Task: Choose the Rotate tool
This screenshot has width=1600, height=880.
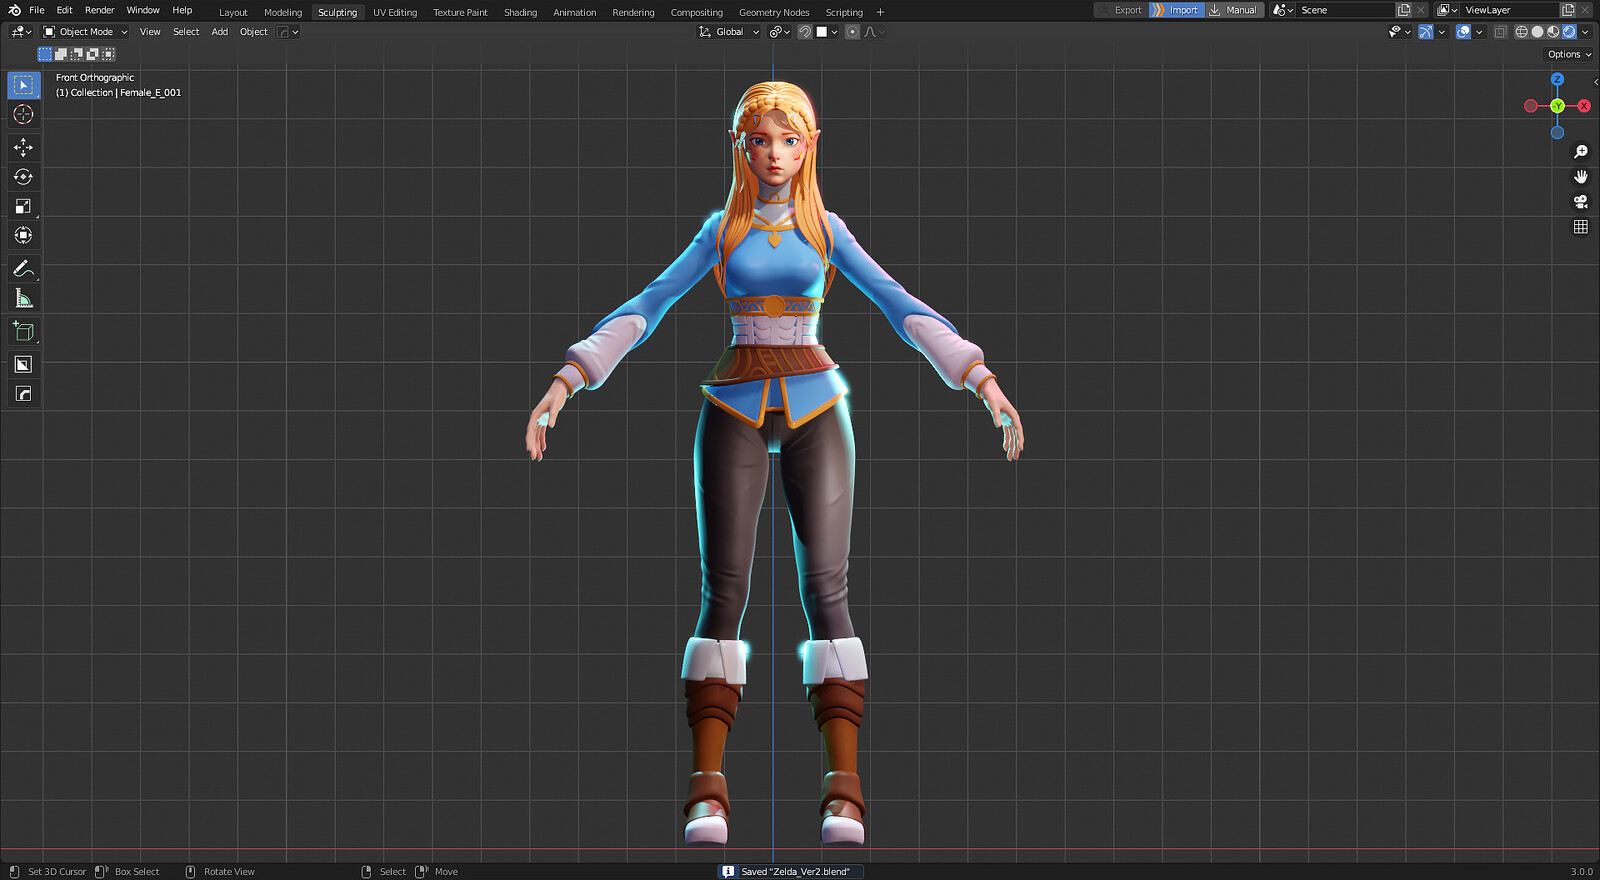Action: [x=23, y=177]
